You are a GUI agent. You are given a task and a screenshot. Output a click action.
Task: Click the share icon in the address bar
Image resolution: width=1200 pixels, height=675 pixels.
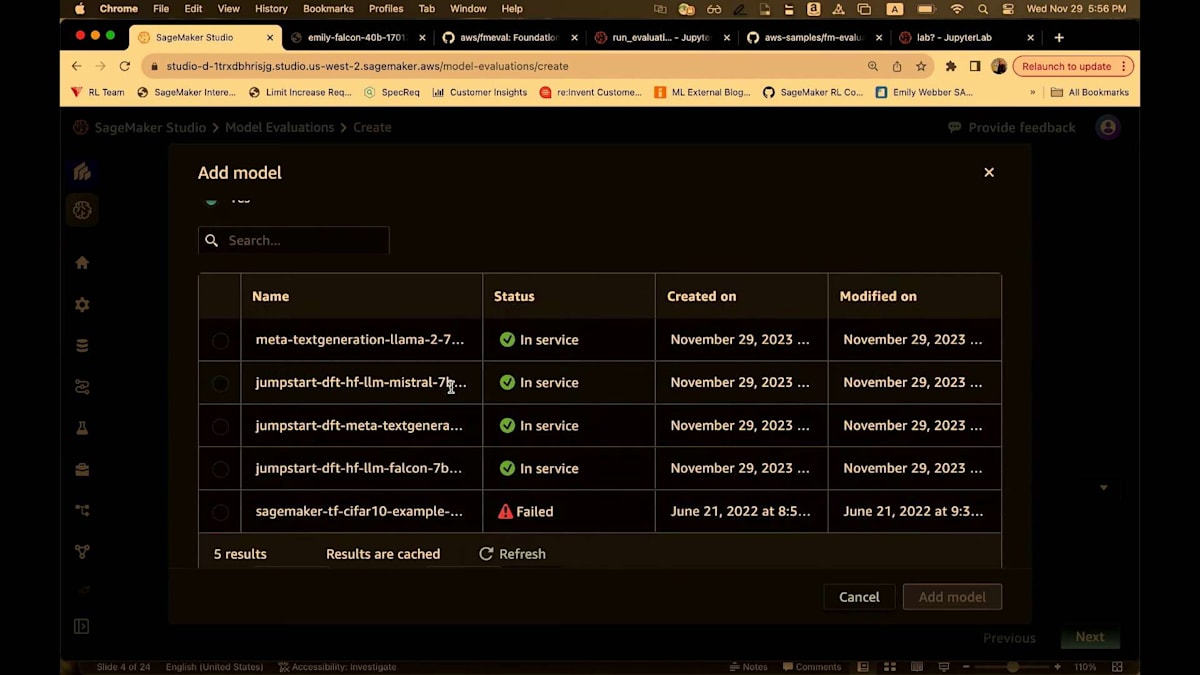pyautogui.click(x=897, y=66)
